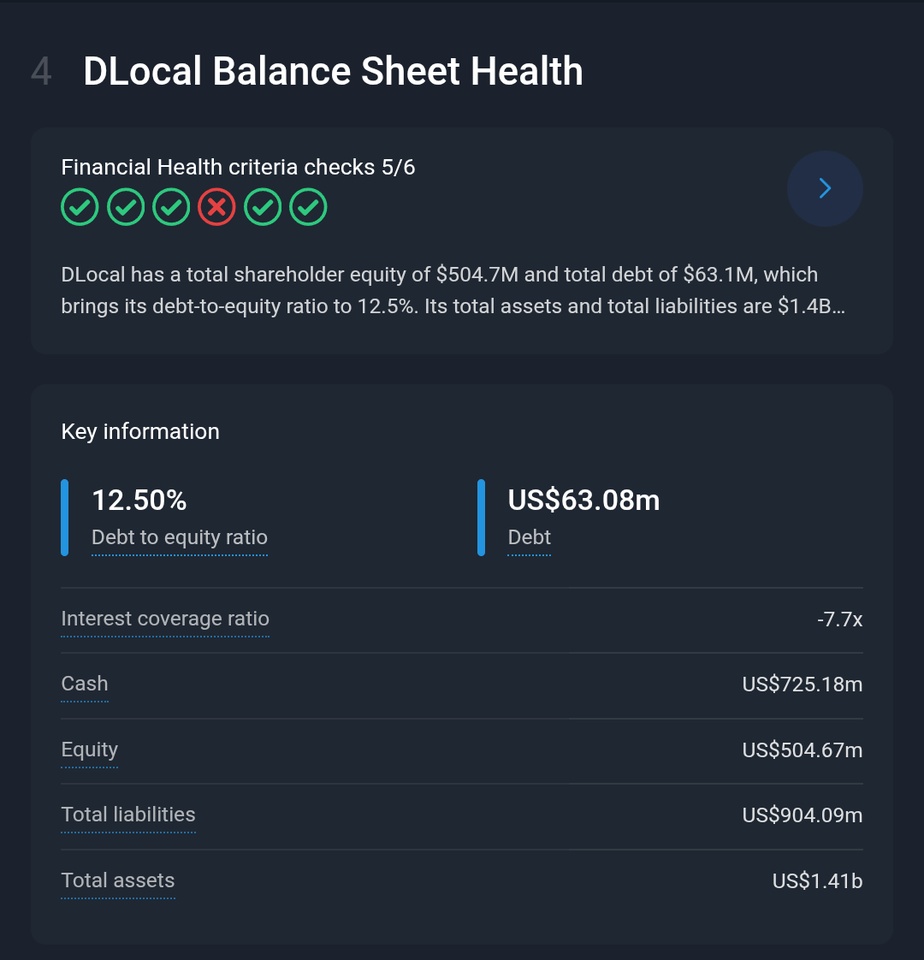Click the second green check icon
Screen dimensions: 924x960
[126, 208]
